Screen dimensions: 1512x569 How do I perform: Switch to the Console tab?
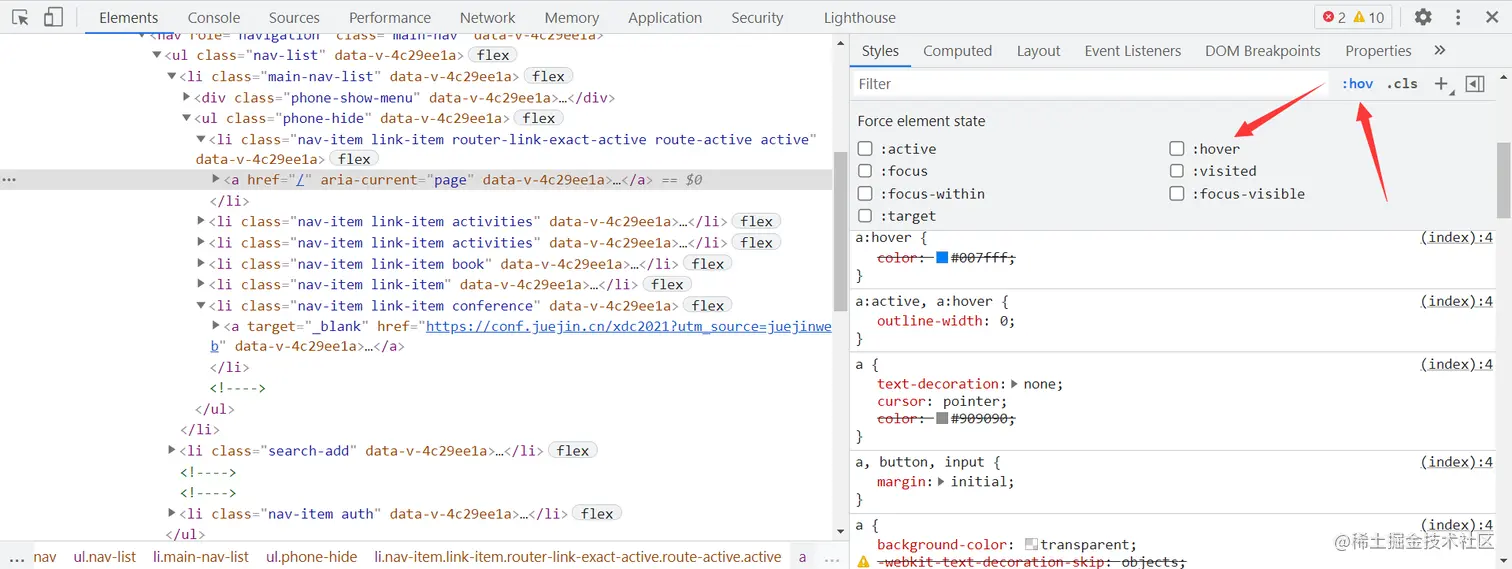tap(214, 17)
